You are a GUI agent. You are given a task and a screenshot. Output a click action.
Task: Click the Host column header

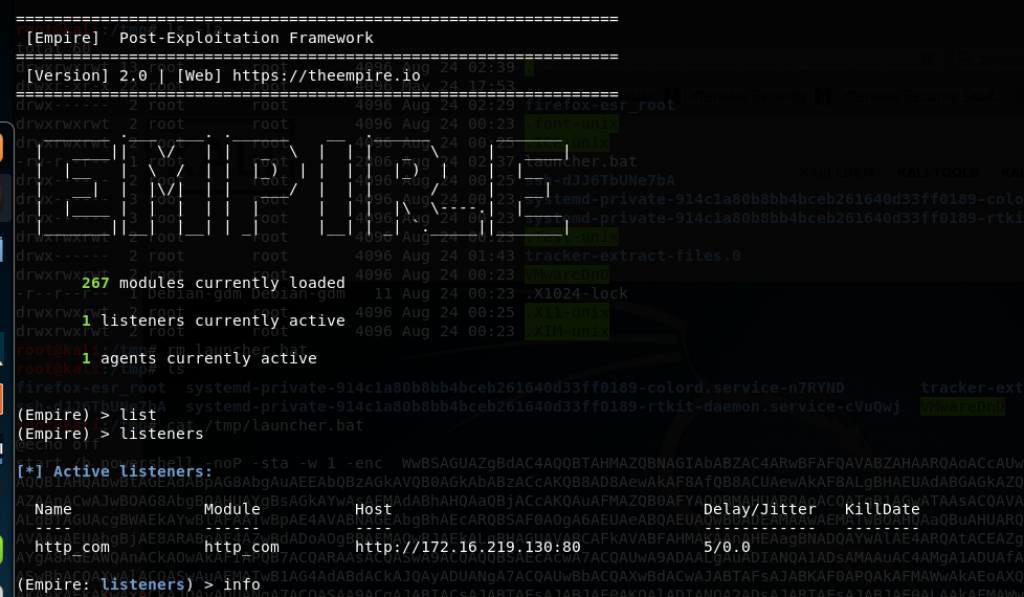tap(373, 509)
